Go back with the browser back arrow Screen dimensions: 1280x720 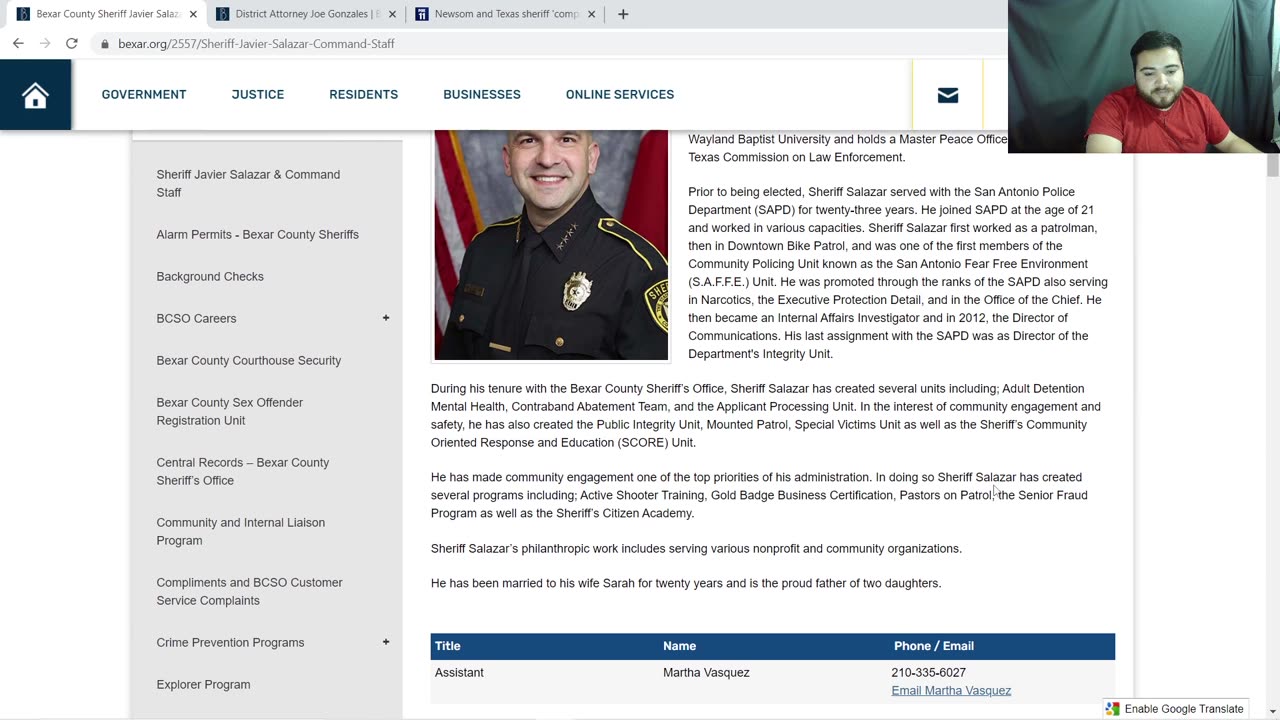(18, 43)
